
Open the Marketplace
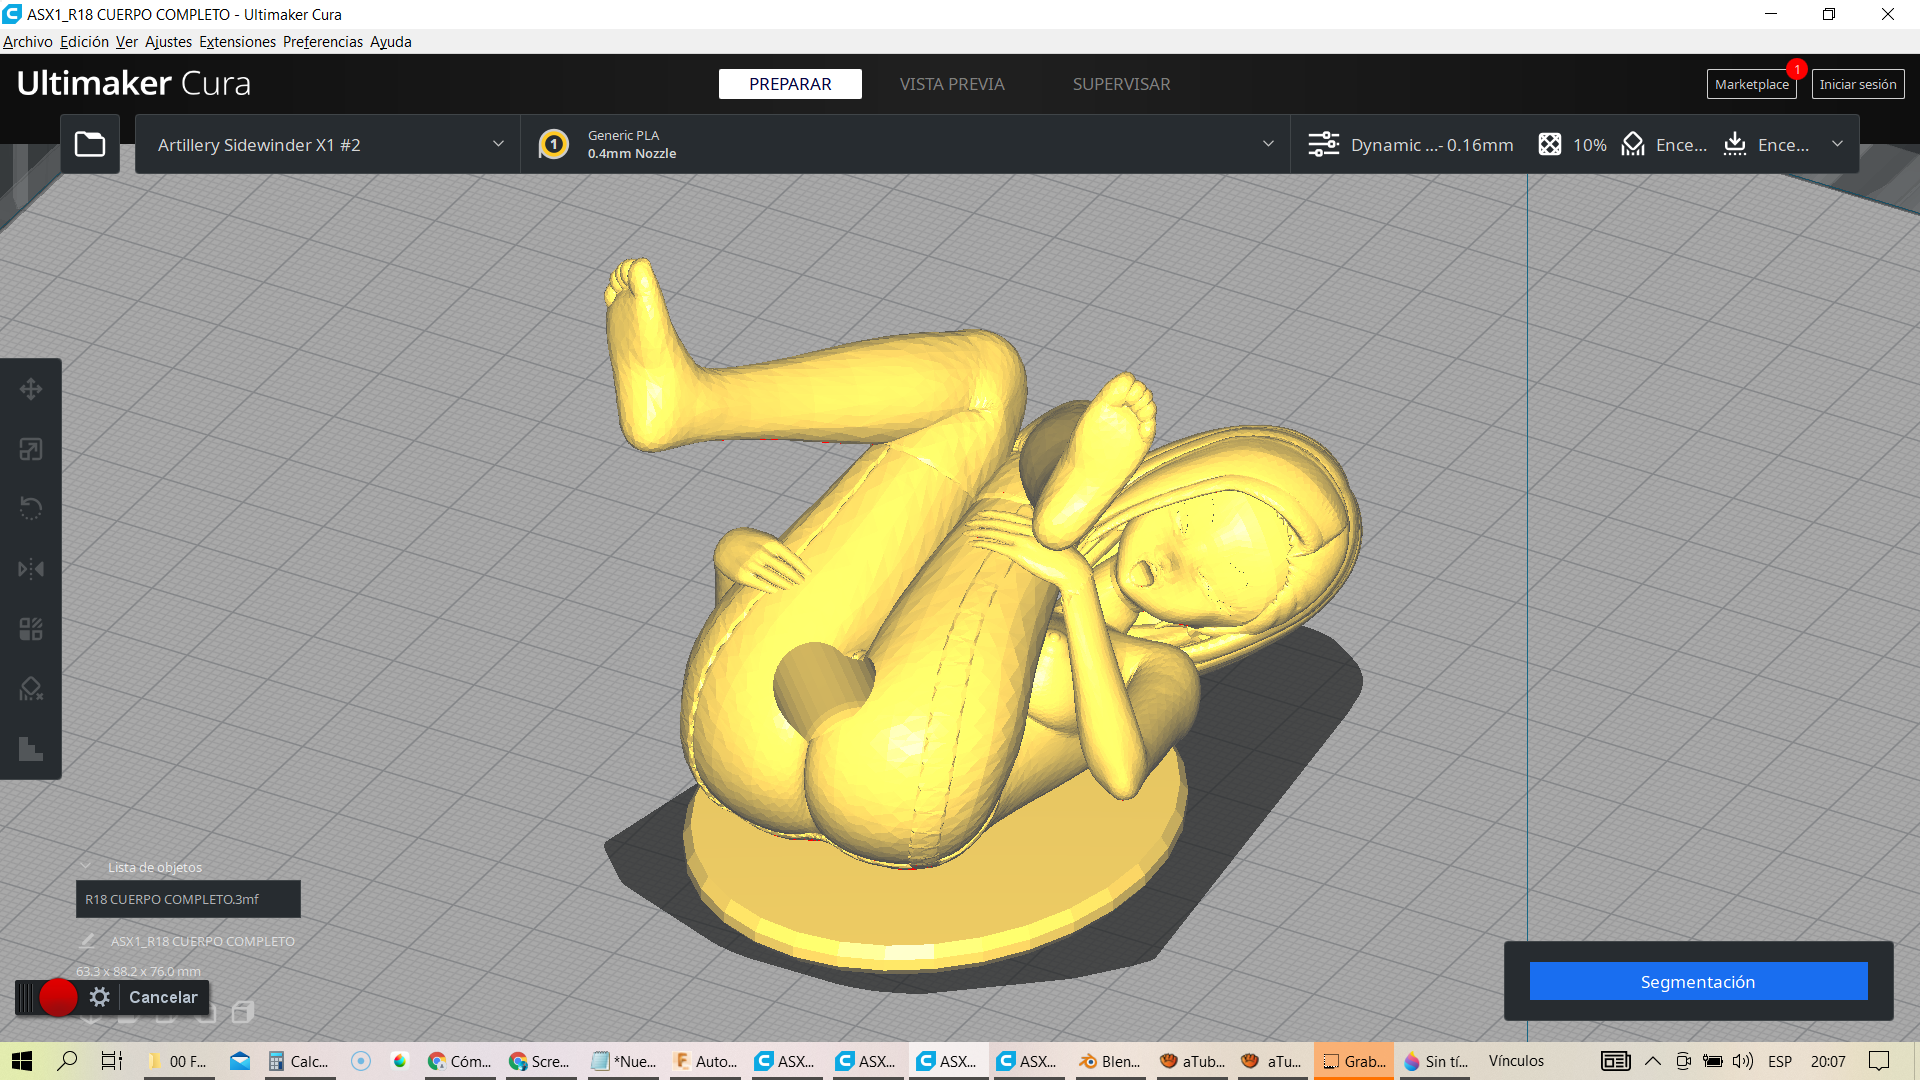1750,84
